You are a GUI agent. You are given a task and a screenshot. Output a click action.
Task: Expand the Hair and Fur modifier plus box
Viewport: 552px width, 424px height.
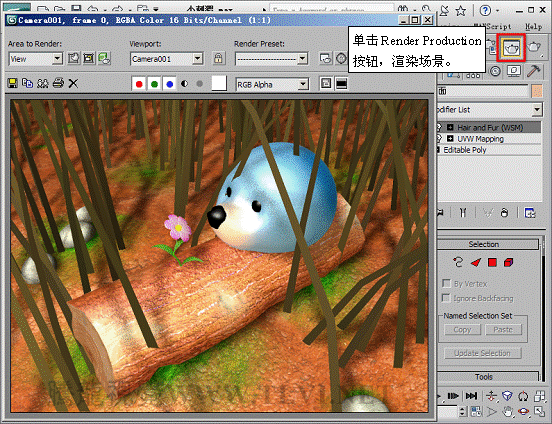[x=450, y=127]
